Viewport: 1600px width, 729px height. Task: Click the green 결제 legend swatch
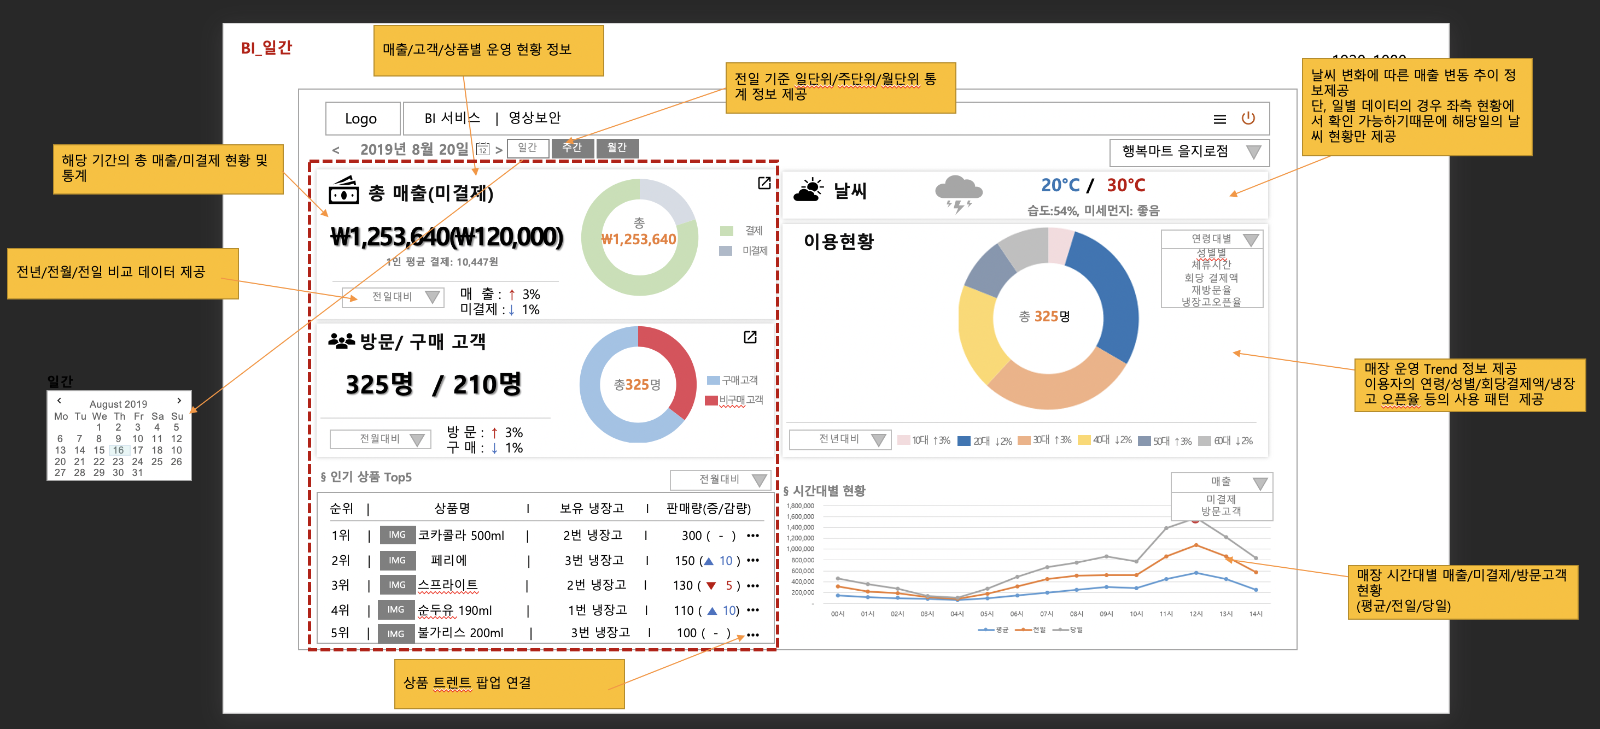(x=726, y=231)
